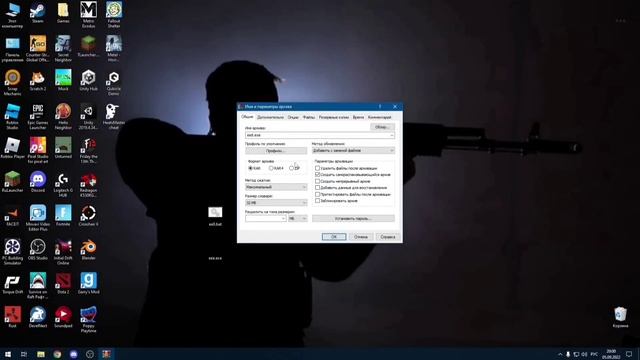Launch Unturned from desktop
The width and height of the screenshot is (640, 360).
[63, 149]
